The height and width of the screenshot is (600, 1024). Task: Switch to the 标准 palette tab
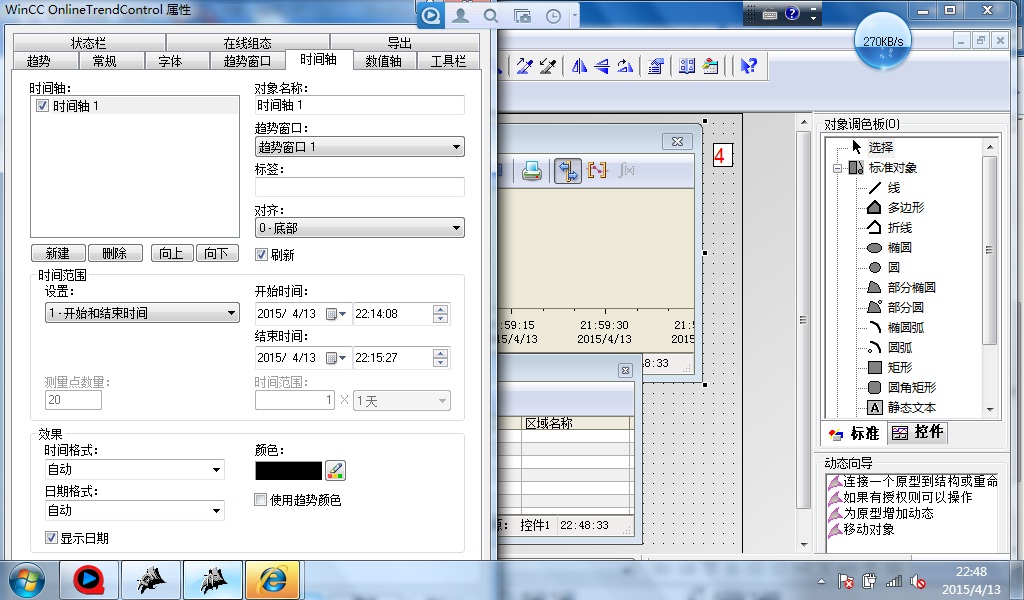point(854,433)
